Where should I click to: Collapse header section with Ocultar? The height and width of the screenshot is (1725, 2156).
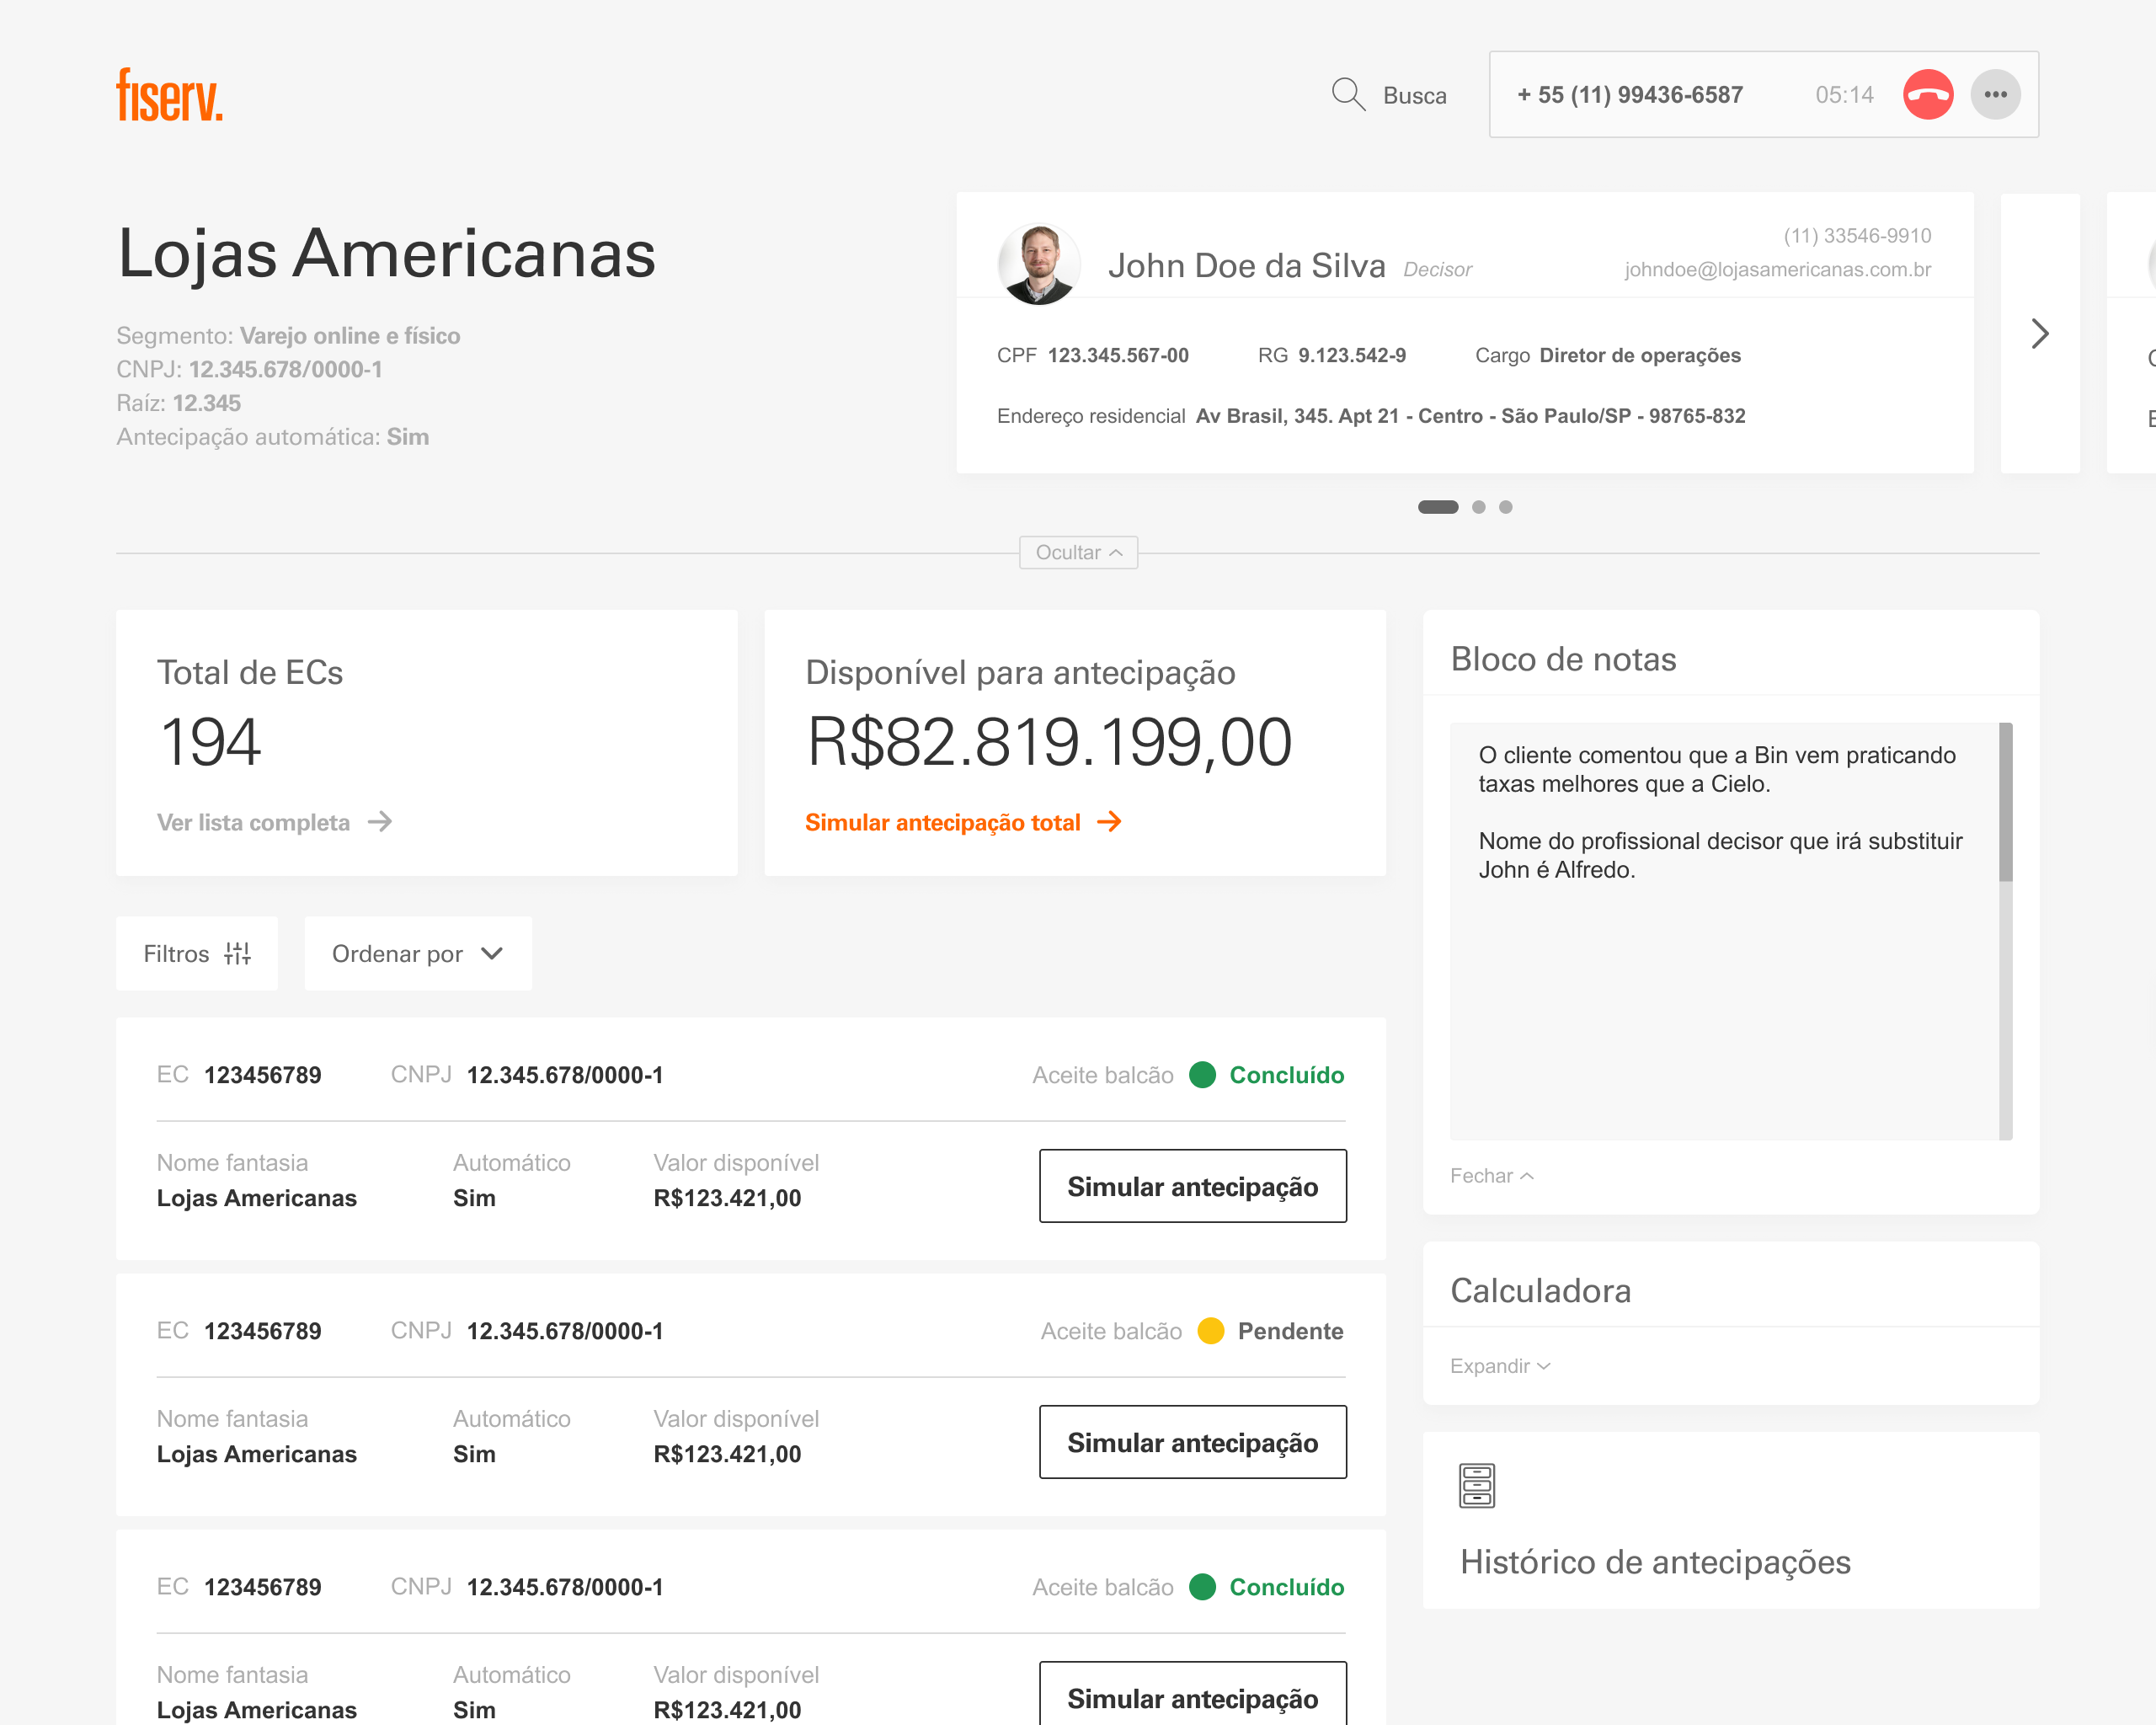(1078, 552)
